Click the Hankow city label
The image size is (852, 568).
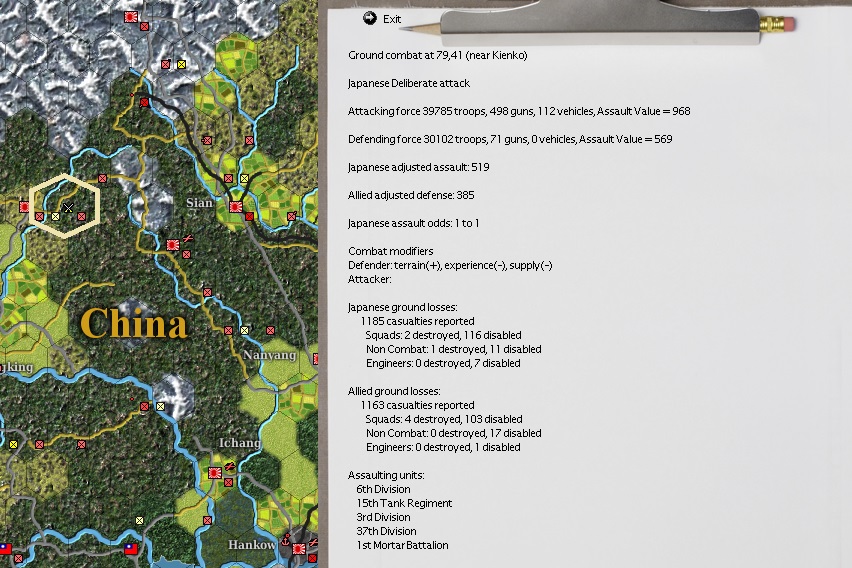point(252,545)
